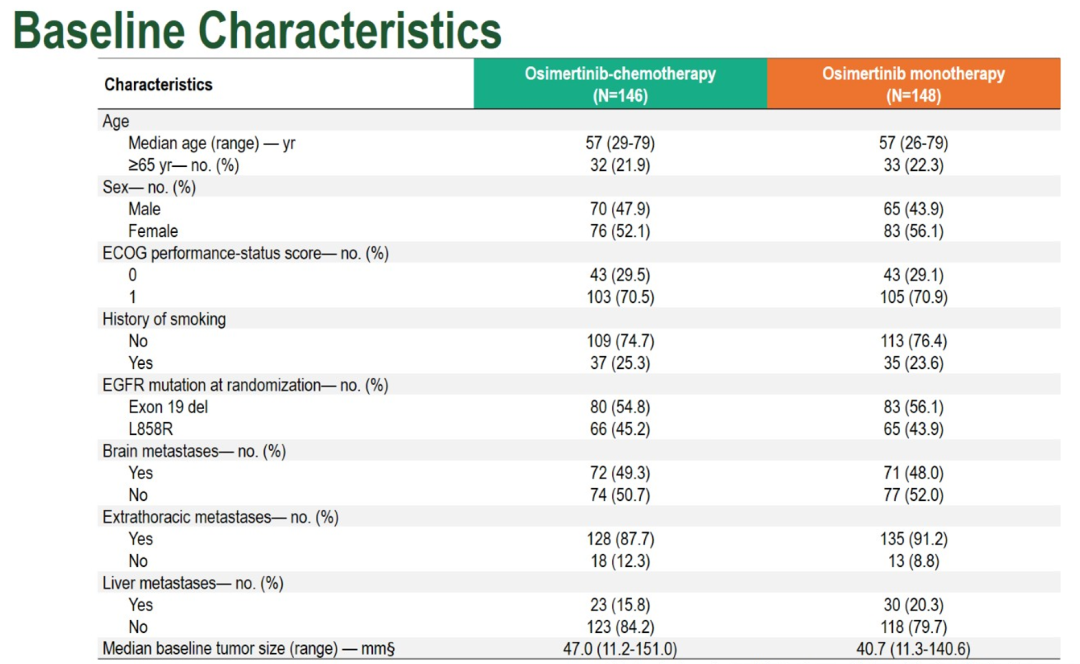Select the Exon 19 del row label
The width and height of the screenshot is (1080, 664).
[168, 407]
